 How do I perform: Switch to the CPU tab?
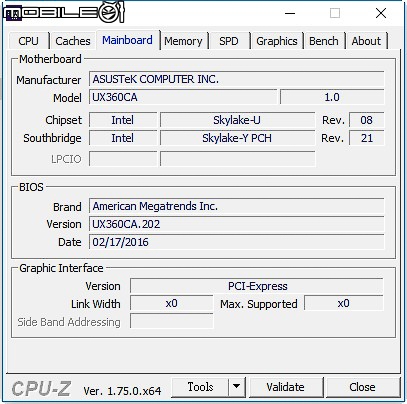(29, 41)
